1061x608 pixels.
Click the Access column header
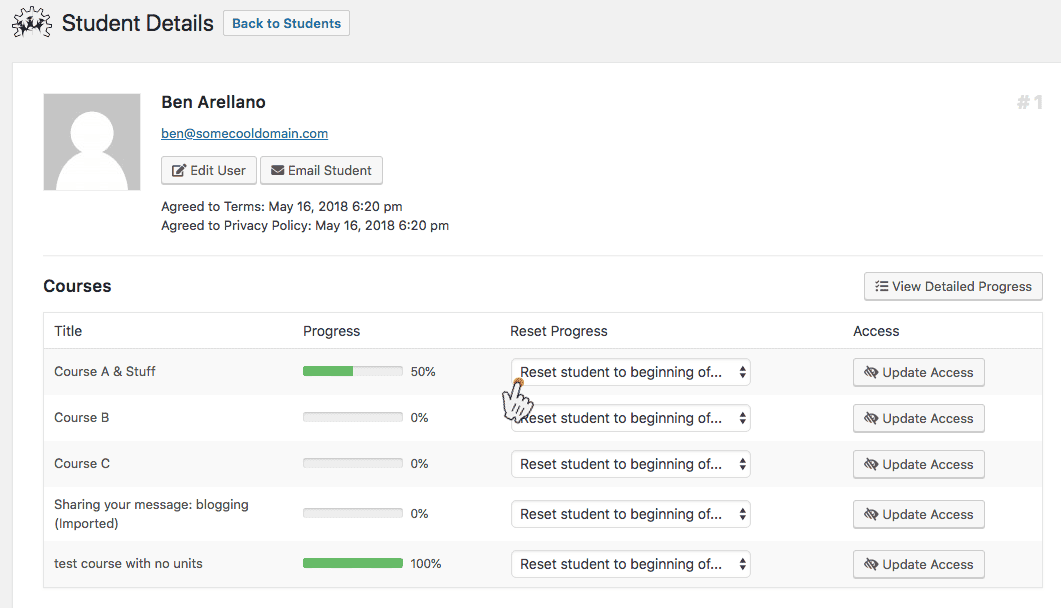(x=876, y=331)
